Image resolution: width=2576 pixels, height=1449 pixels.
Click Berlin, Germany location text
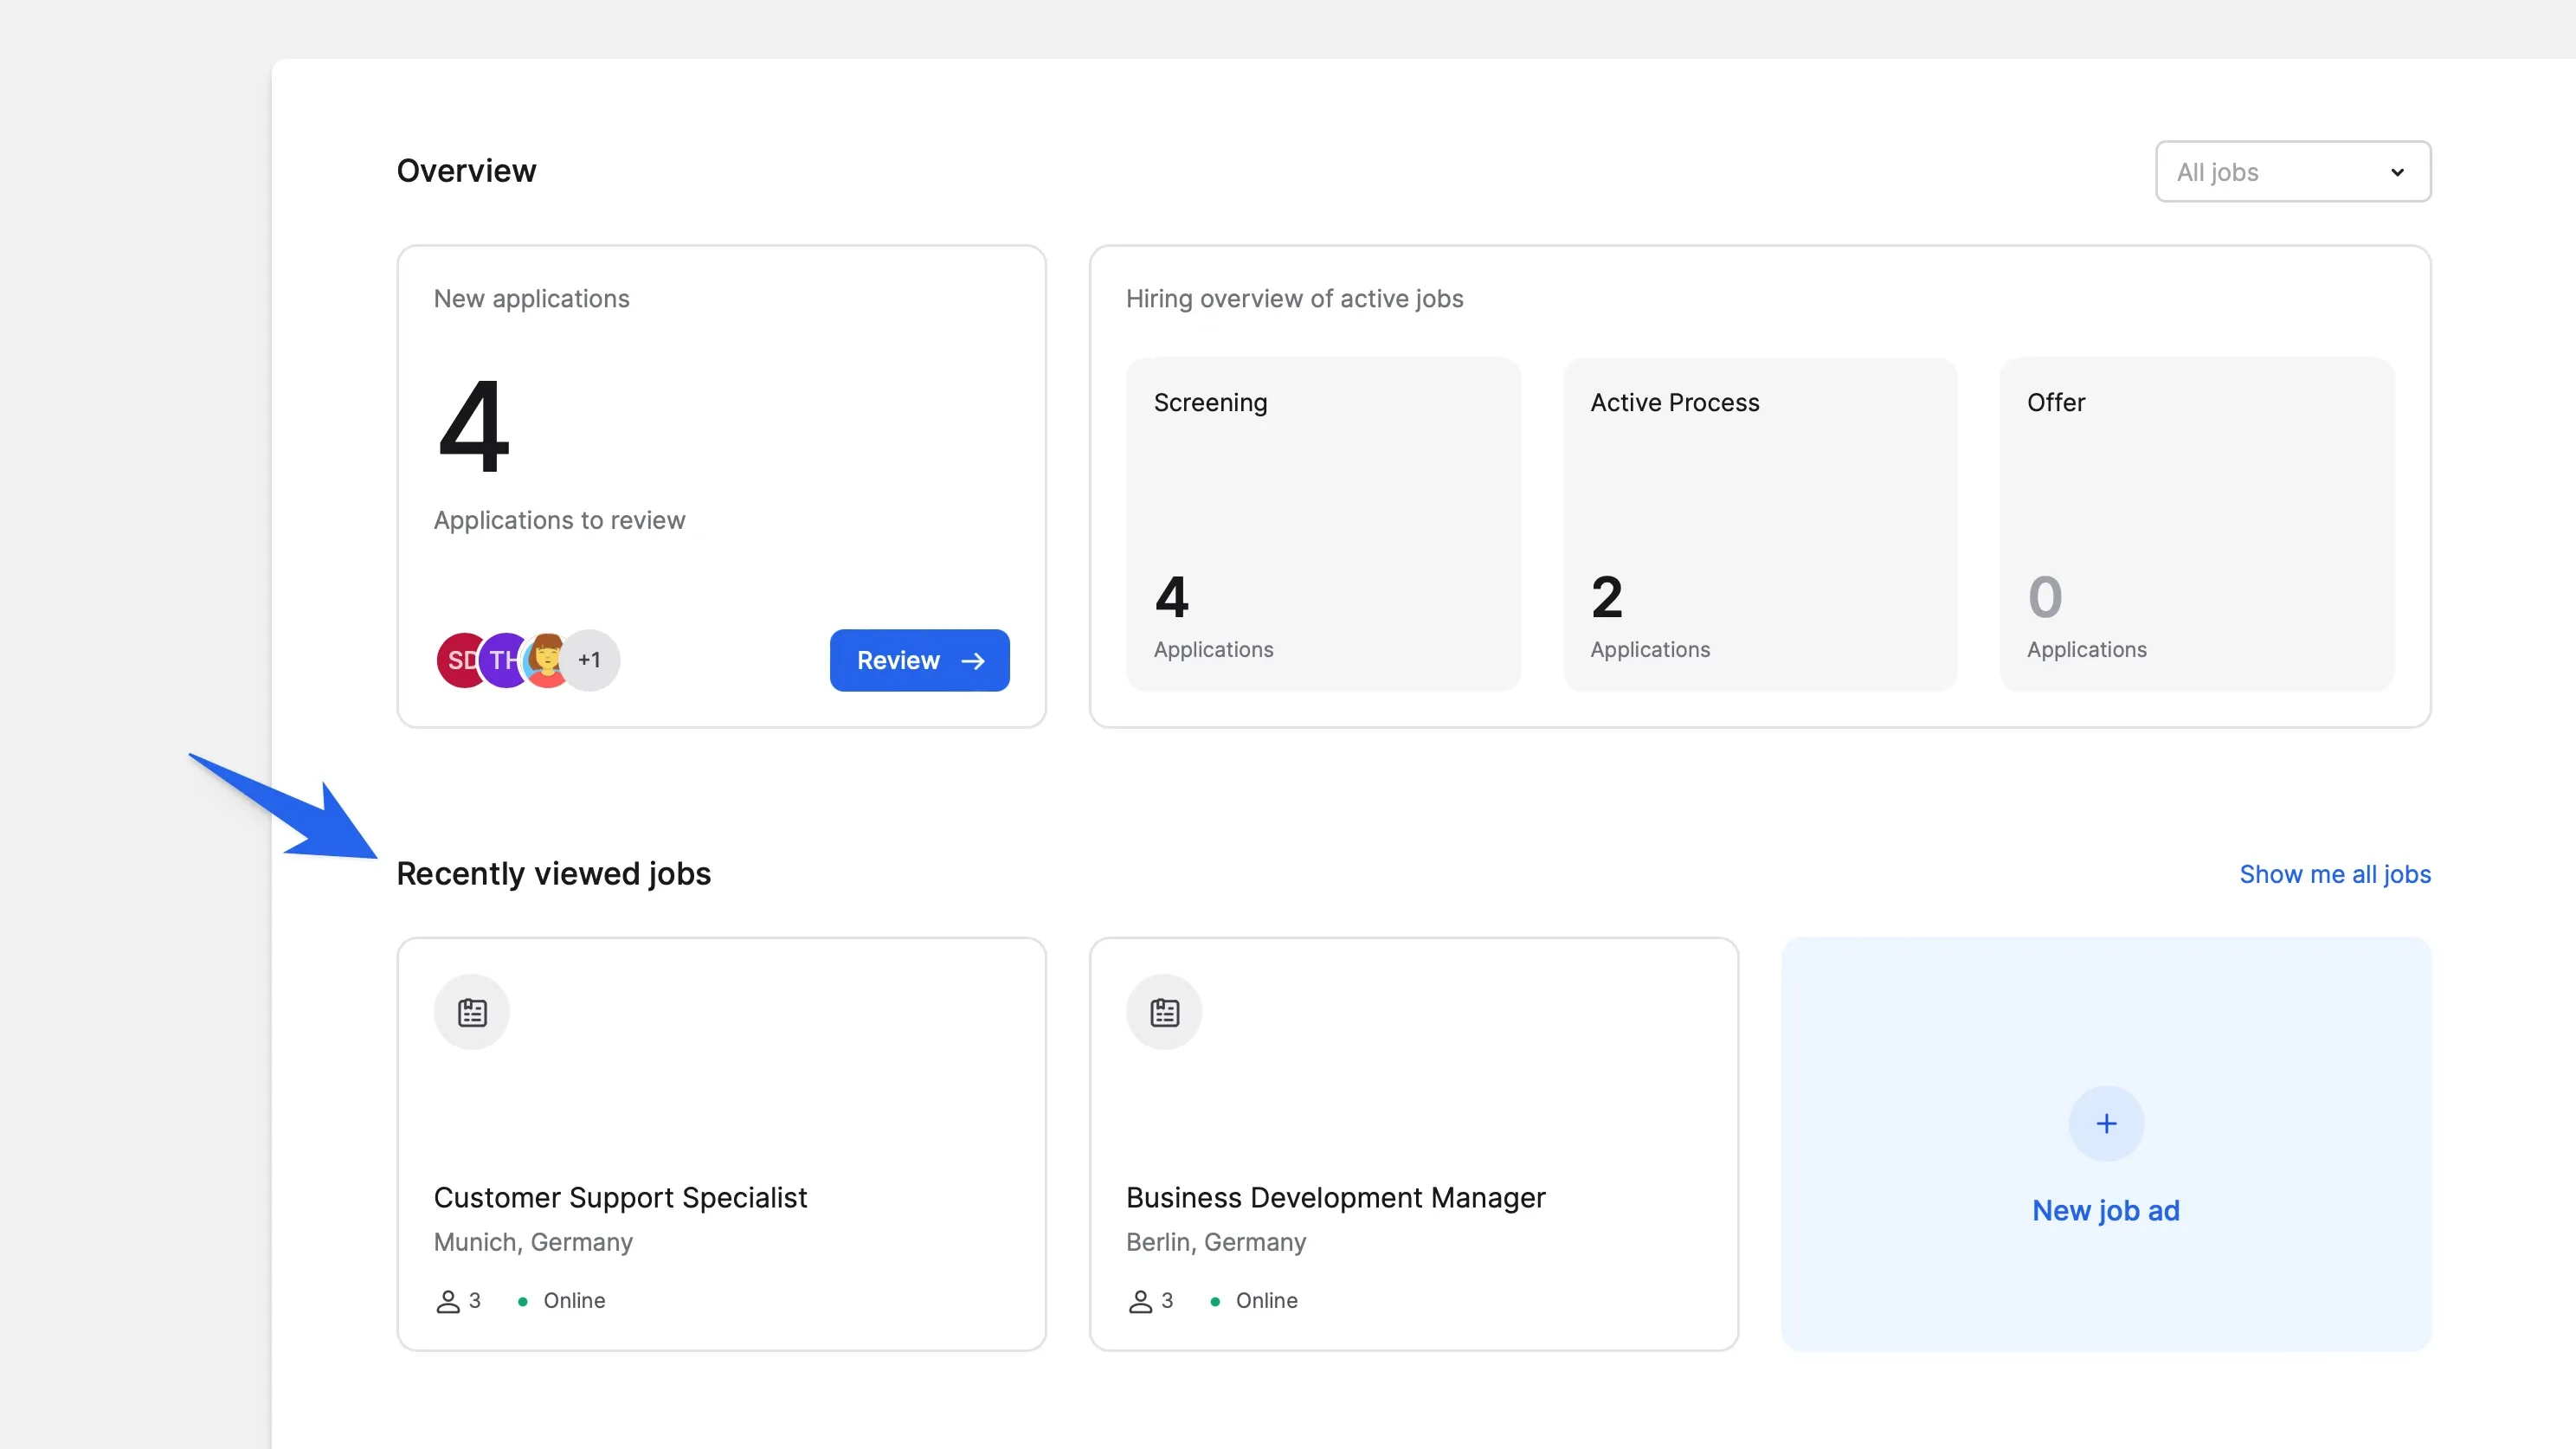(1216, 1242)
